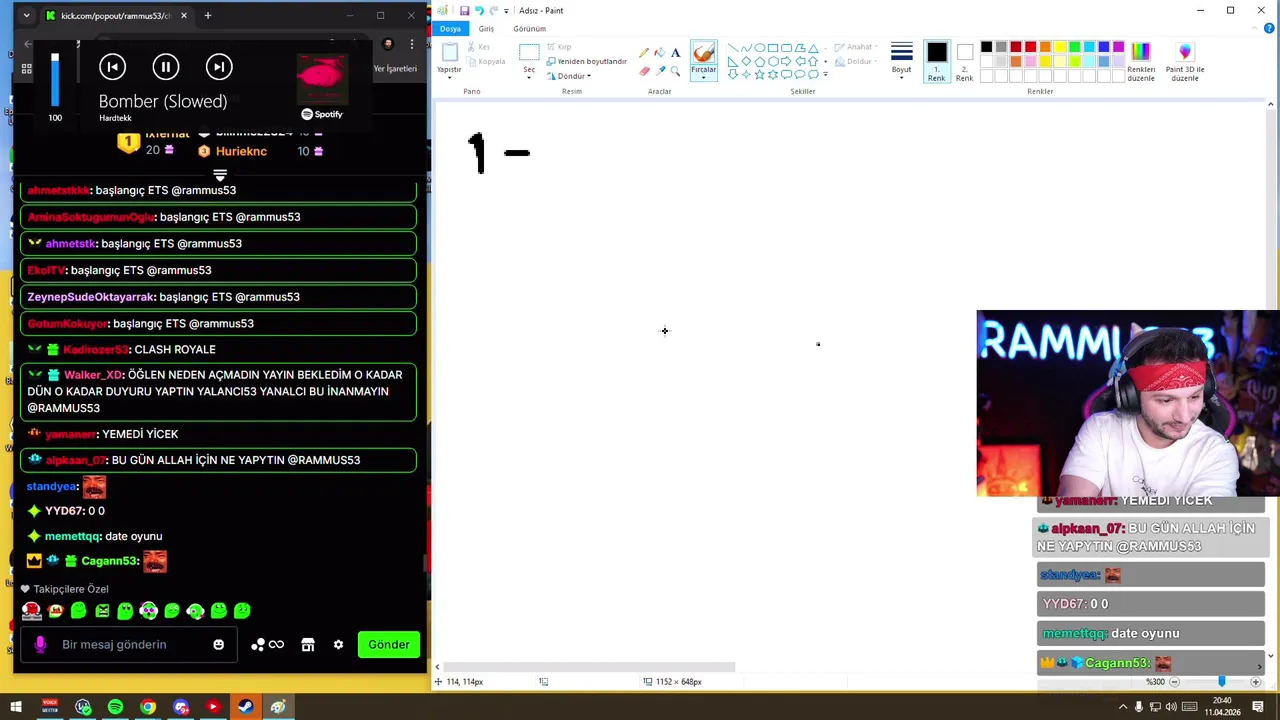The width and height of the screenshot is (1280, 720).
Task: Click the Paint zoom in plus button
Action: click(1256, 682)
